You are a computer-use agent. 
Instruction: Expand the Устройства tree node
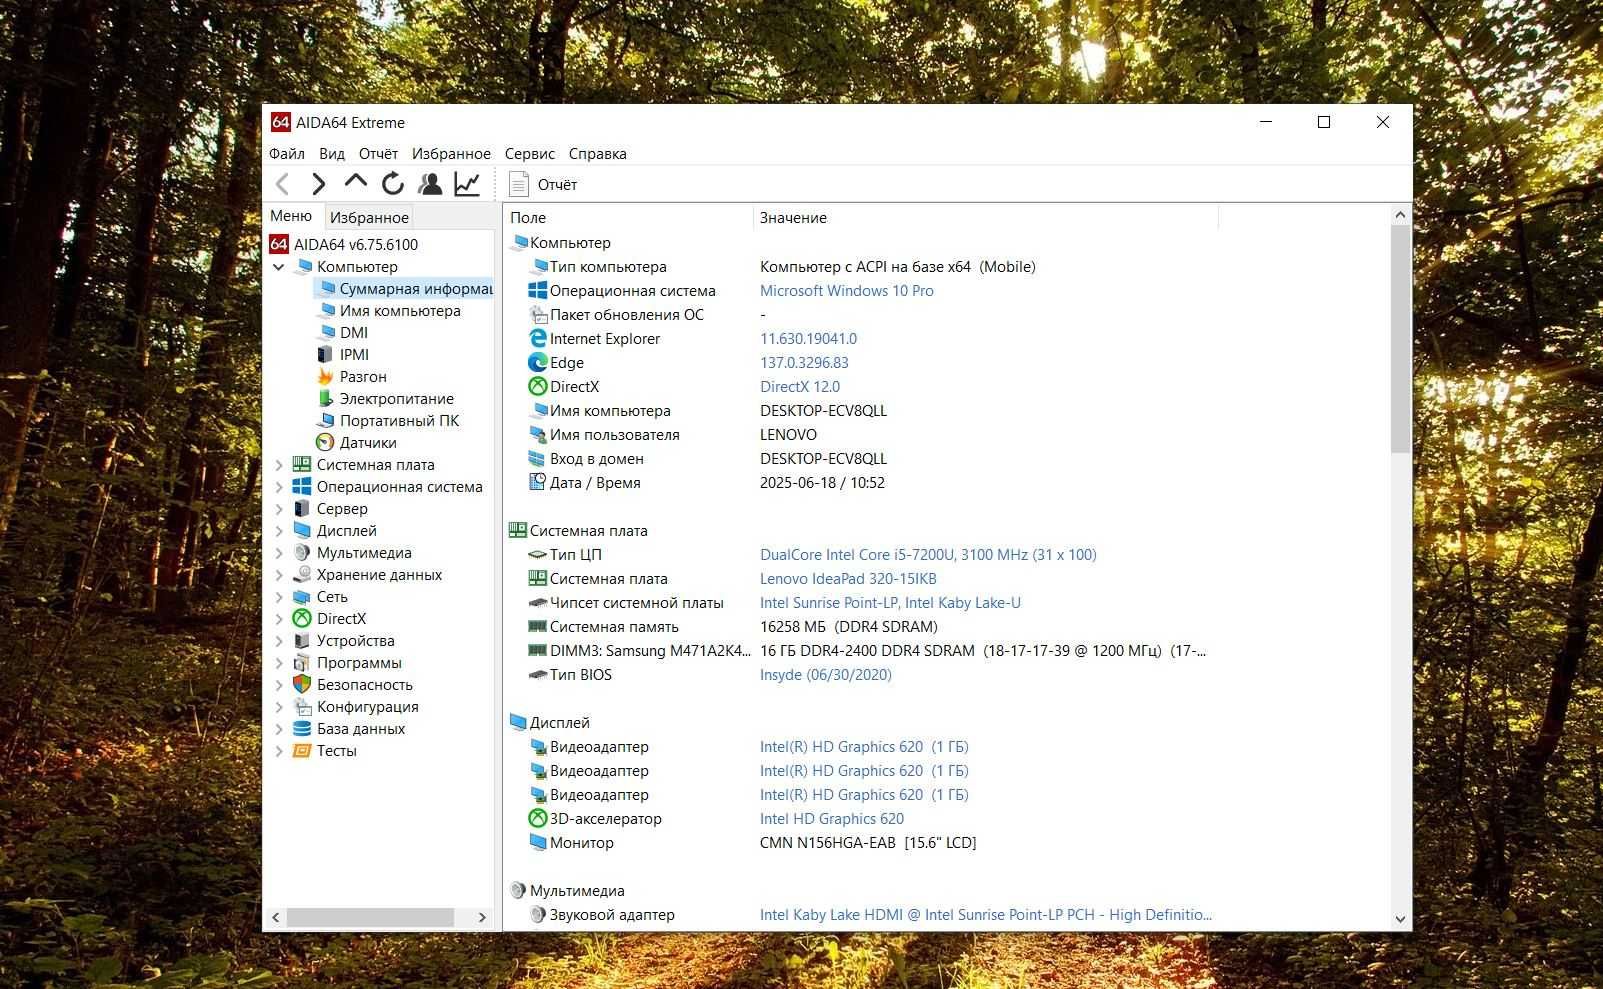[279, 641]
